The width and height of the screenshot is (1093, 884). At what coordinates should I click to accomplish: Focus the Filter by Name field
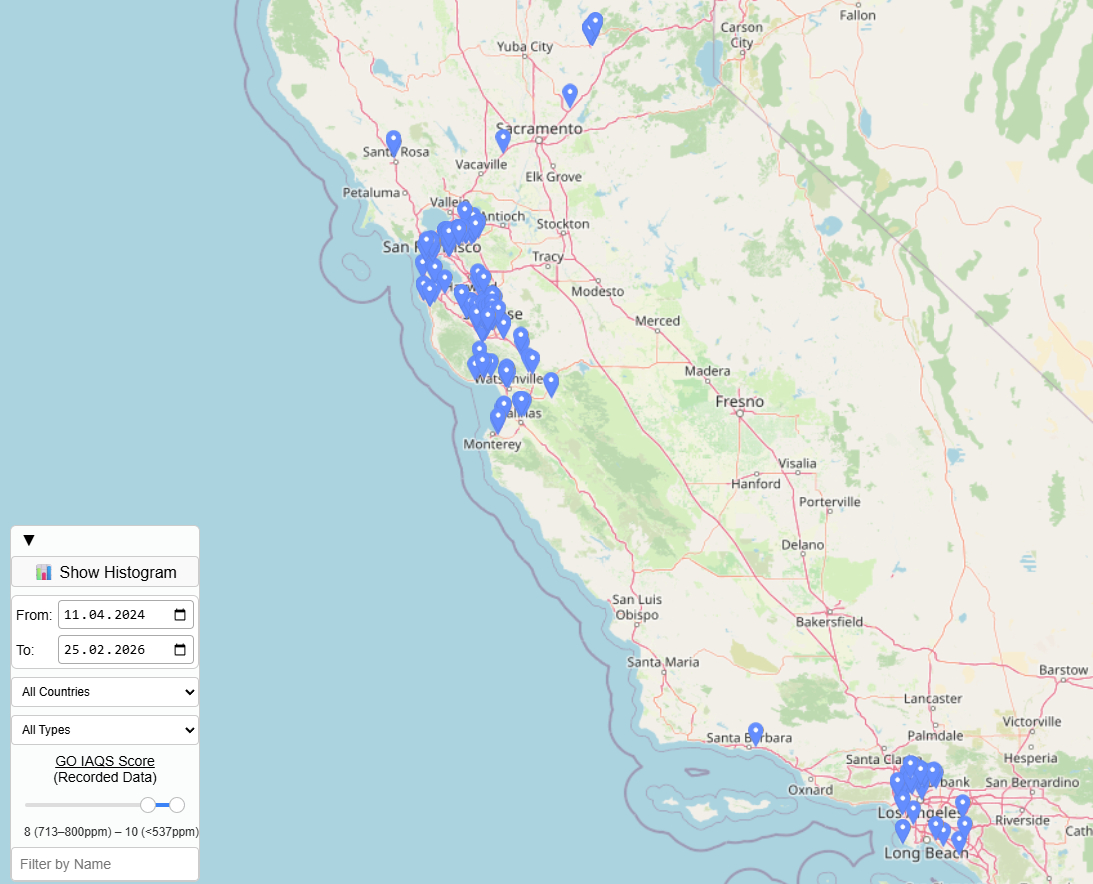tap(105, 864)
